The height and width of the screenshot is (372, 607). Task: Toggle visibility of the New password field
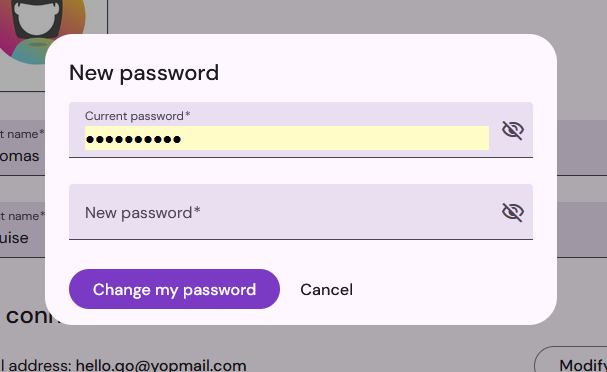[513, 212]
